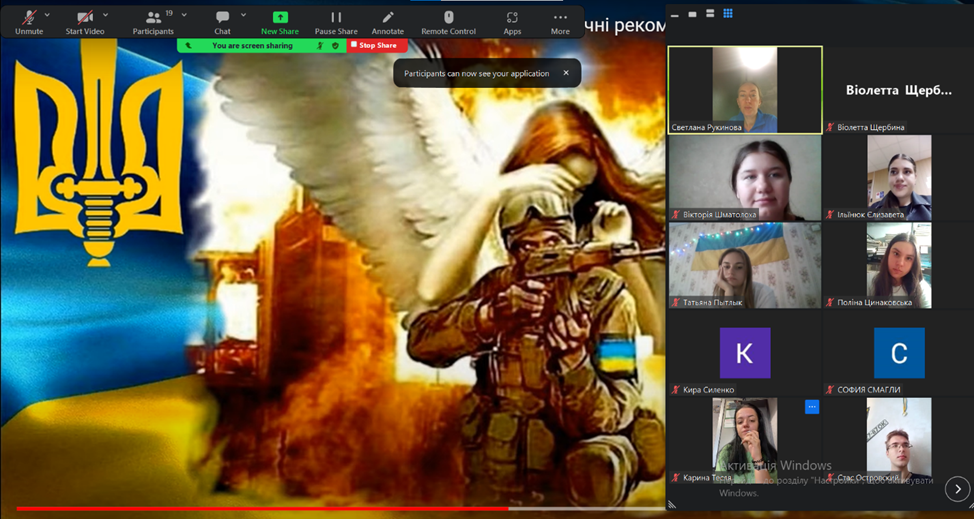Screen dimensions: 974x519
Task: Click the green phone icon on sharing bar
Action: click(188, 45)
